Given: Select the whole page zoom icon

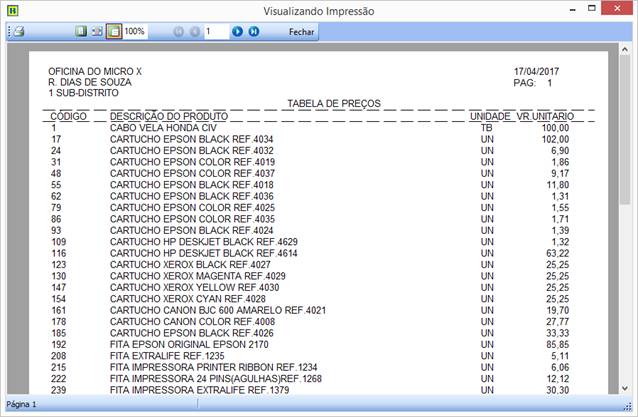Looking at the screenshot, I should [82, 32].
